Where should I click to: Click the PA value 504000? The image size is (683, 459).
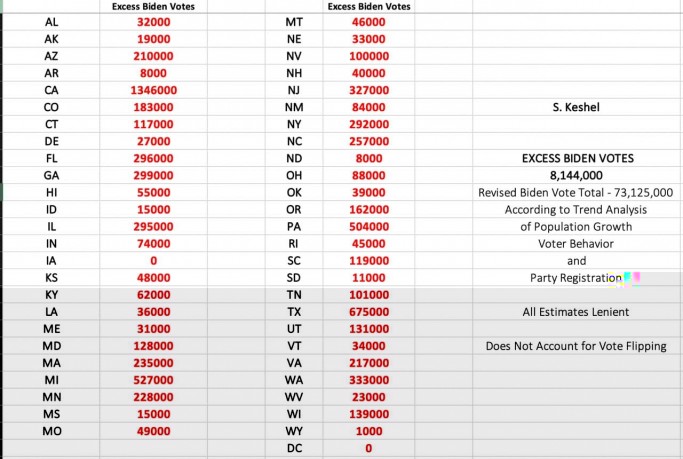pyautogui.click(x=369, y=226)
